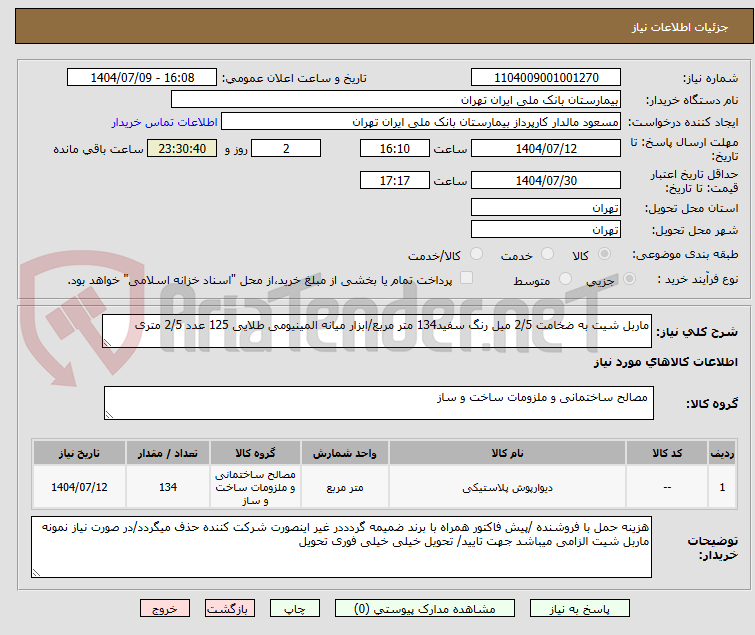The image size is (755, 635).
Task: Click the announcement date field 1404/07/09 - 16:08
Action: (142, 78)
